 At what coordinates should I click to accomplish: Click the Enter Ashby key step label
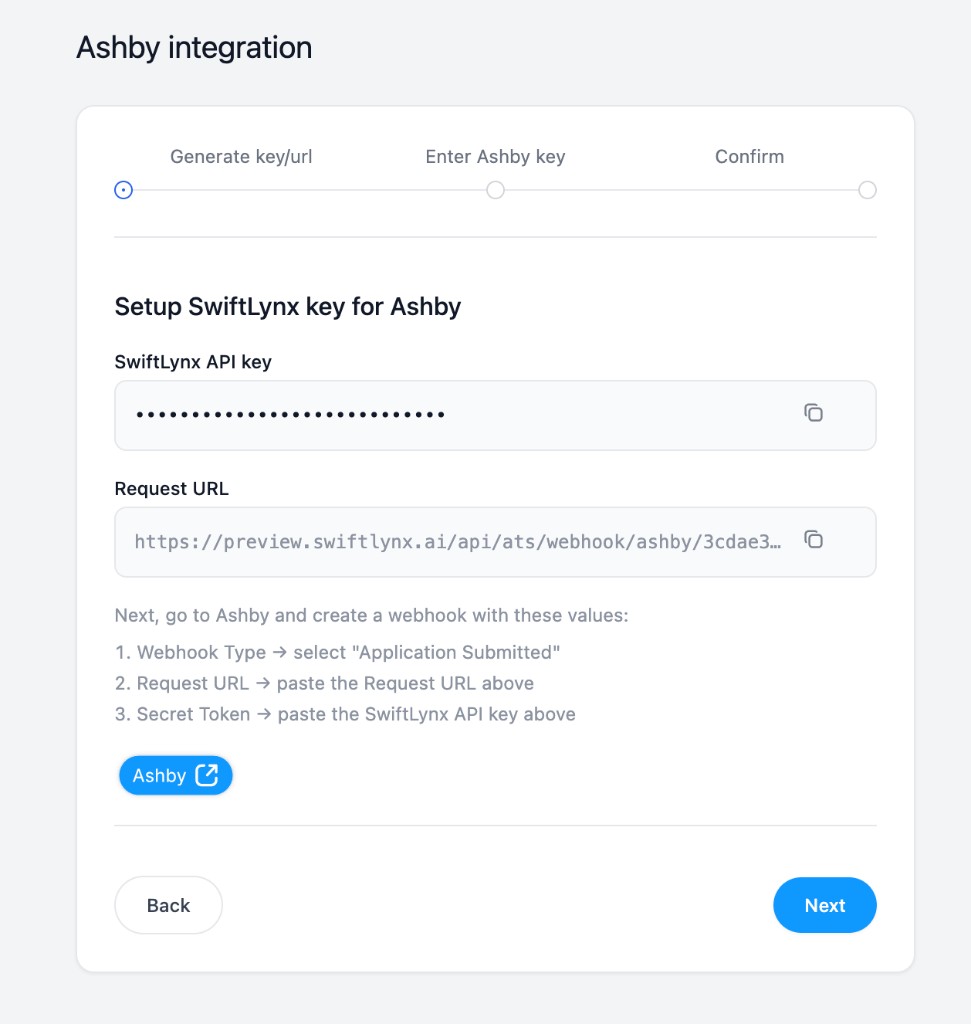pyautogui.click(x=495, y=156)
